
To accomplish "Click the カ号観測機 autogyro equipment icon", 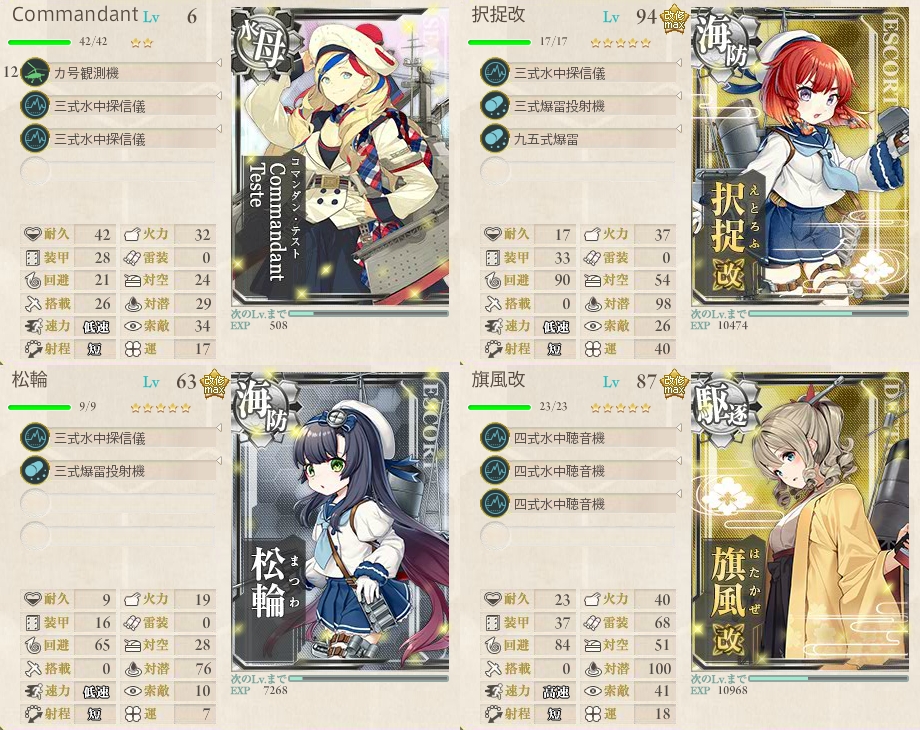I will point(35,72).
